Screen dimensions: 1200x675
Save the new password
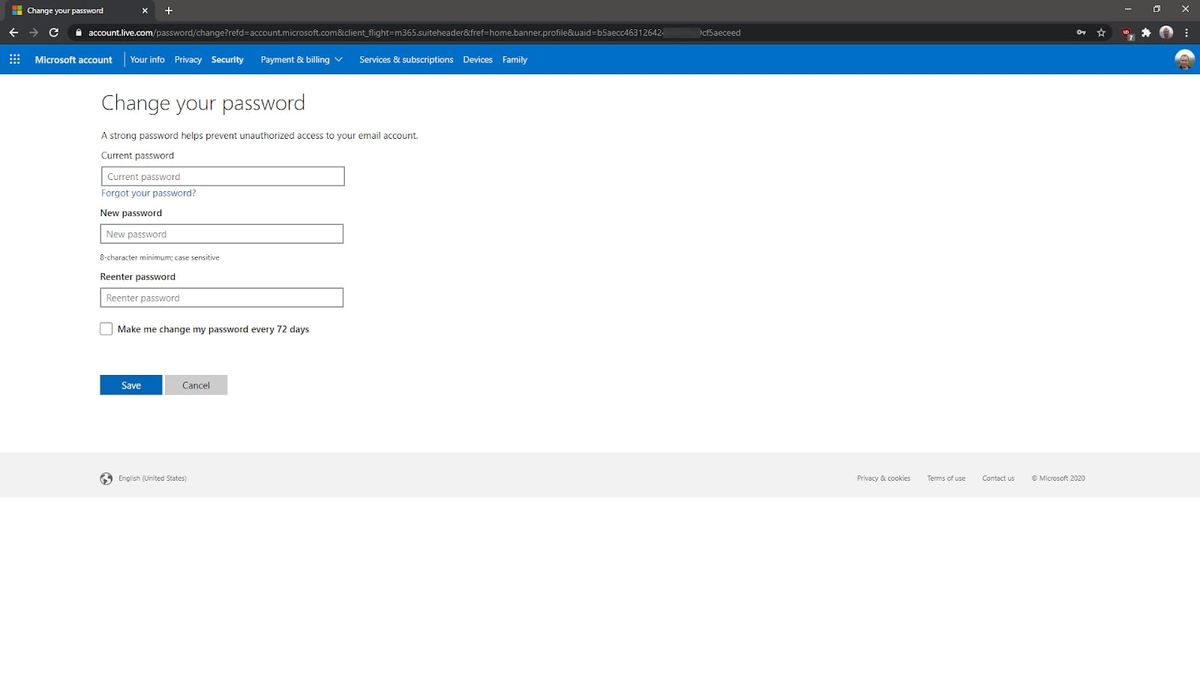click(130, 385)
